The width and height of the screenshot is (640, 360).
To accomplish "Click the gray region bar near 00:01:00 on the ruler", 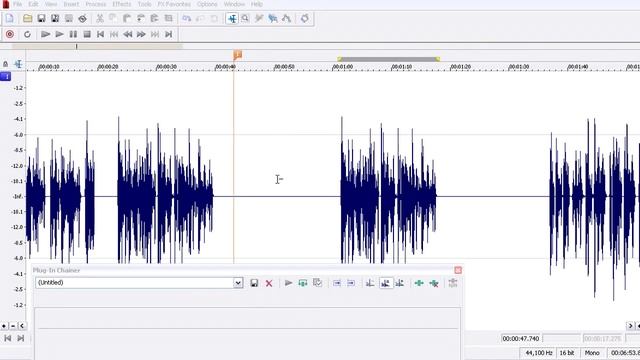I will coord(389,59).
